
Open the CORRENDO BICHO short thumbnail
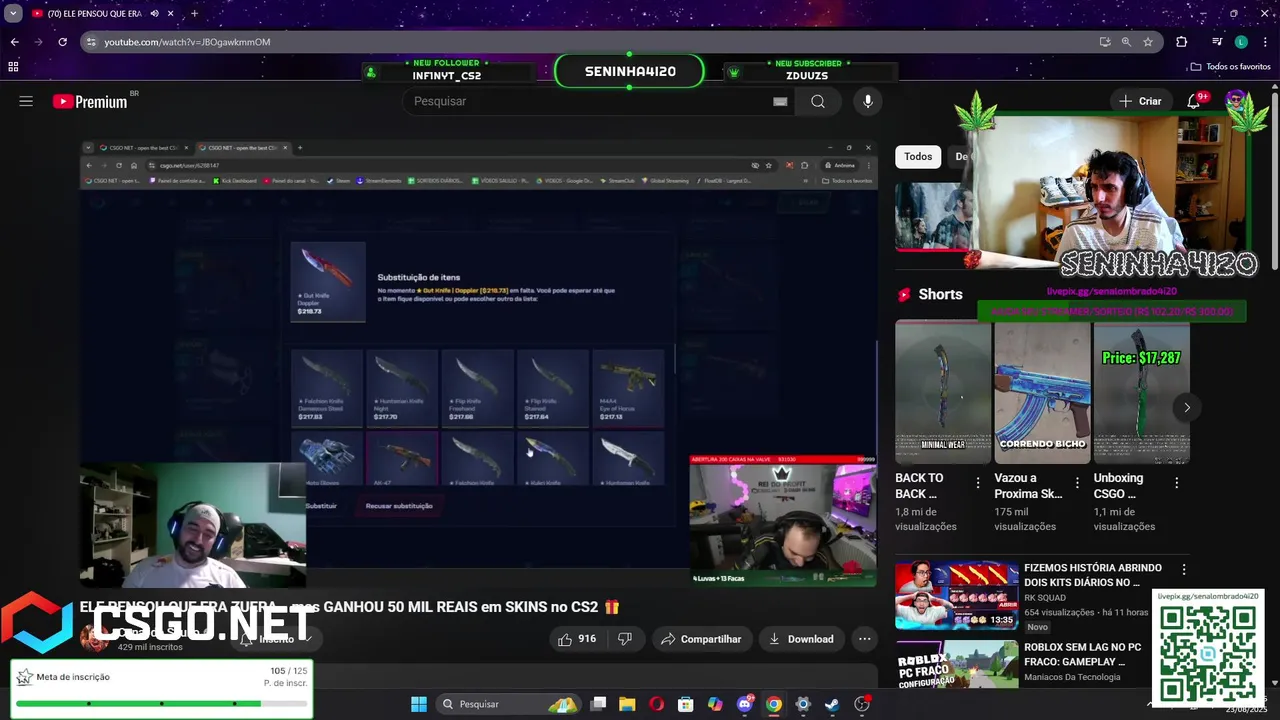(1042, 392)
